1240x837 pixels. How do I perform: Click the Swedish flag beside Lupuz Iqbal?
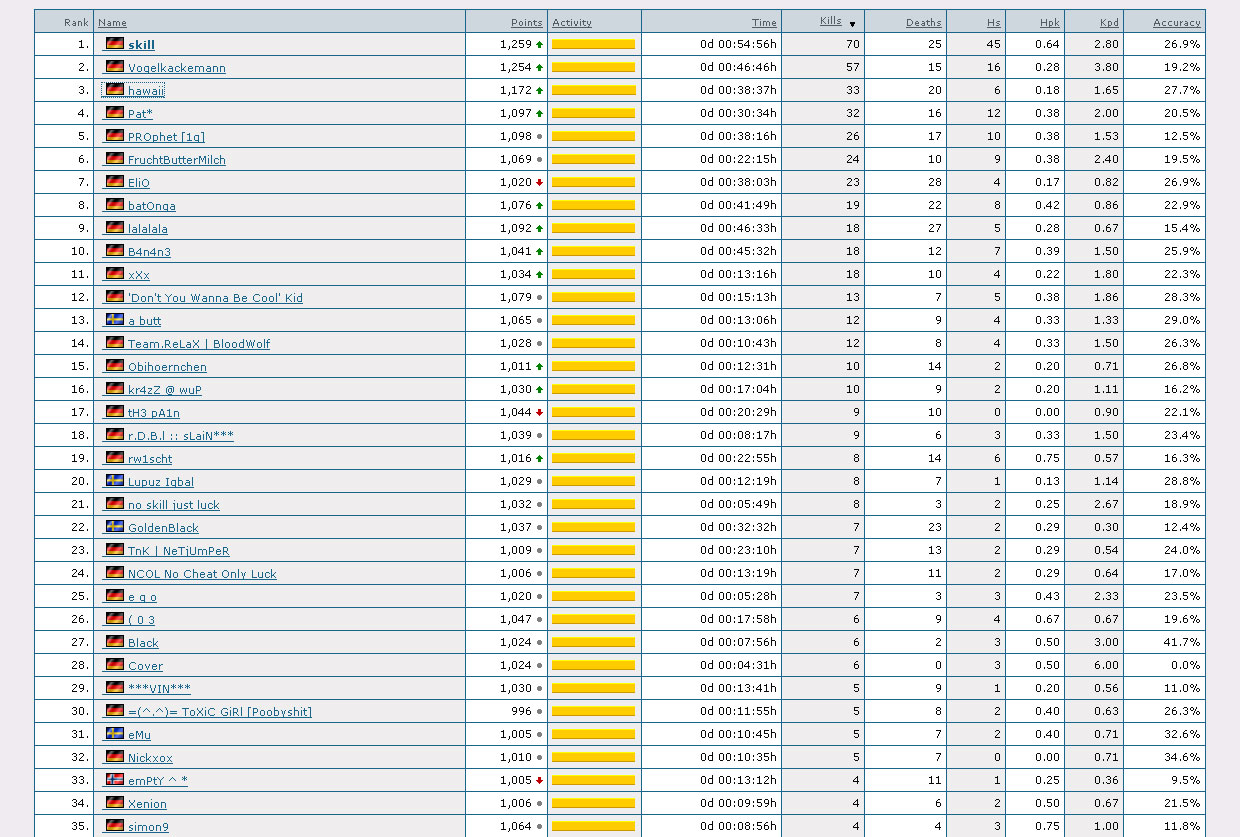(x=115, y=481)
